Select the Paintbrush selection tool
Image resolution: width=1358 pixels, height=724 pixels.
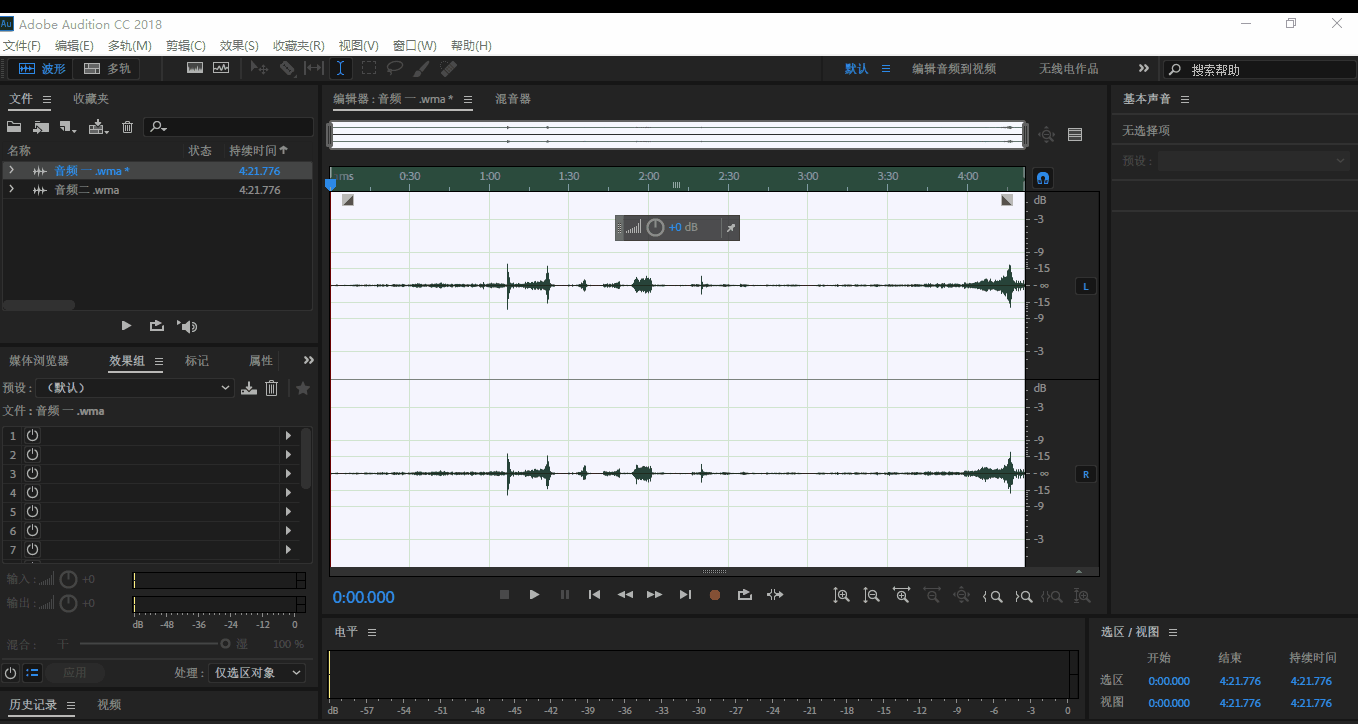(x=421, y=68)
